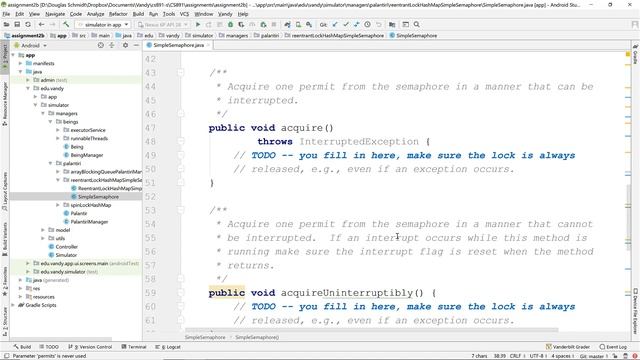
Task: Open the Event Log
Action: [x=613, y=347]
